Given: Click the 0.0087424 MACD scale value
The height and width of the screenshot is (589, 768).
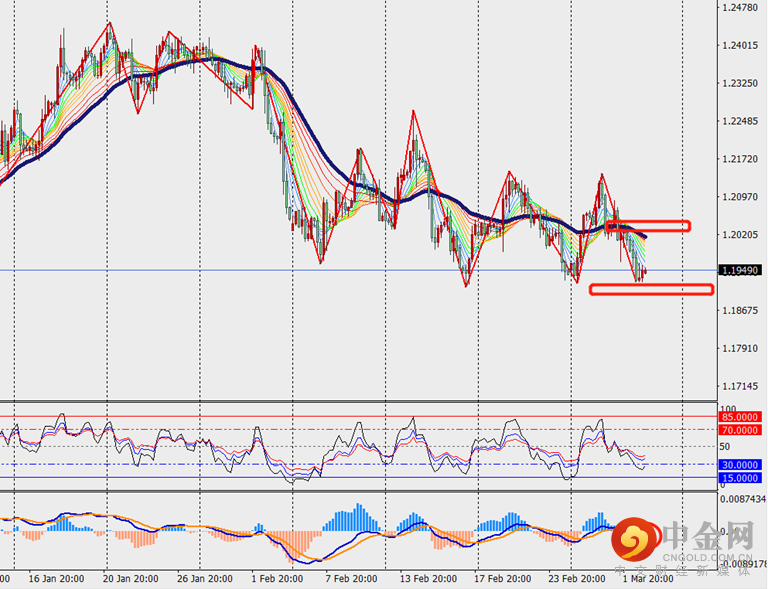Looking at the screenshot, I should click(x=742, y=498).
